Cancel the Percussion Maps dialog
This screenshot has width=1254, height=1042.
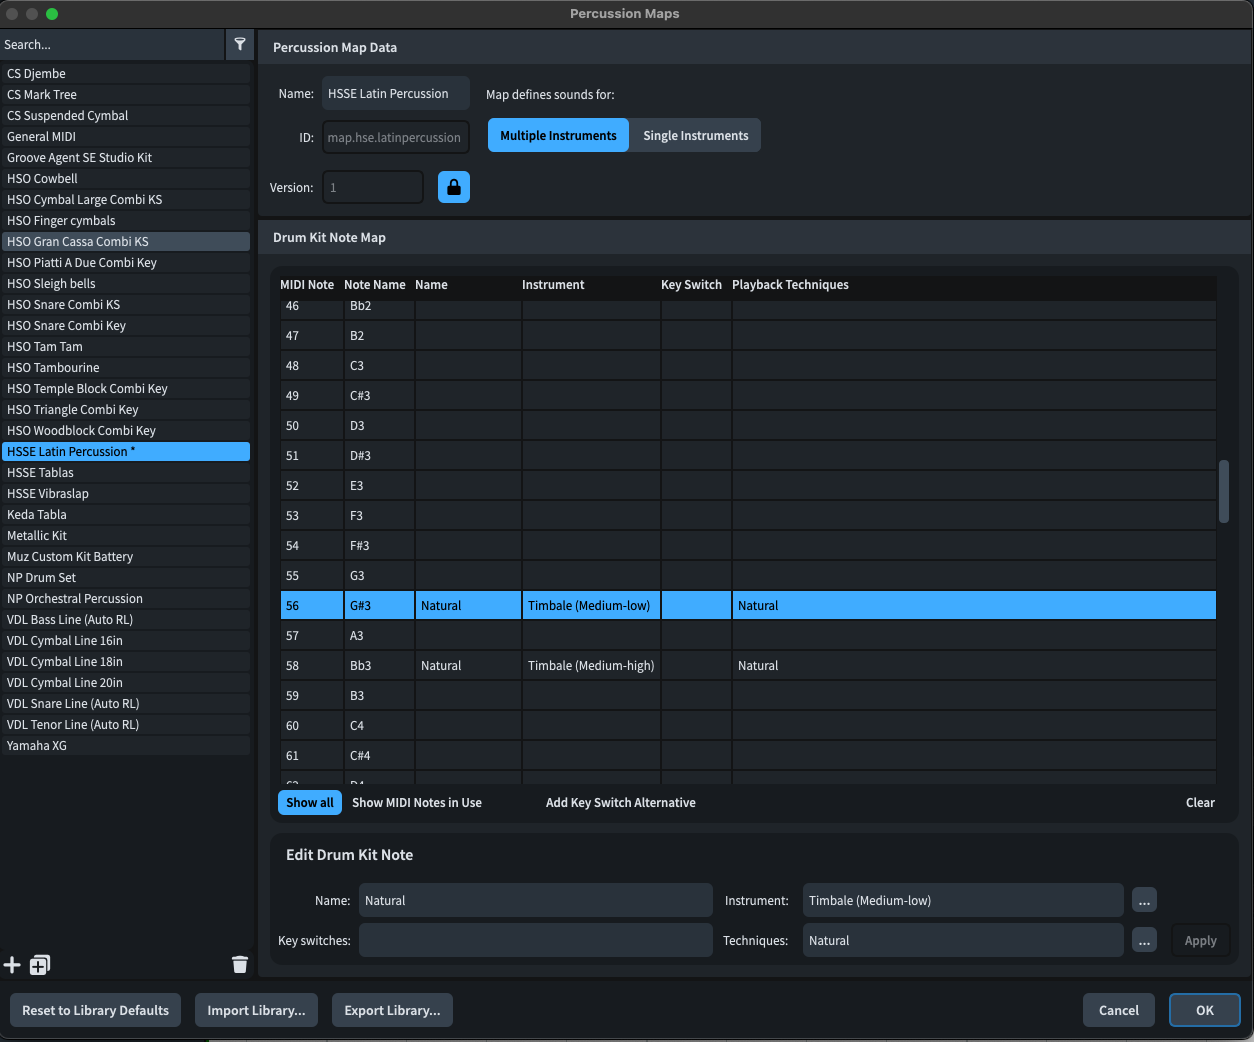tap(1119, 1010)
